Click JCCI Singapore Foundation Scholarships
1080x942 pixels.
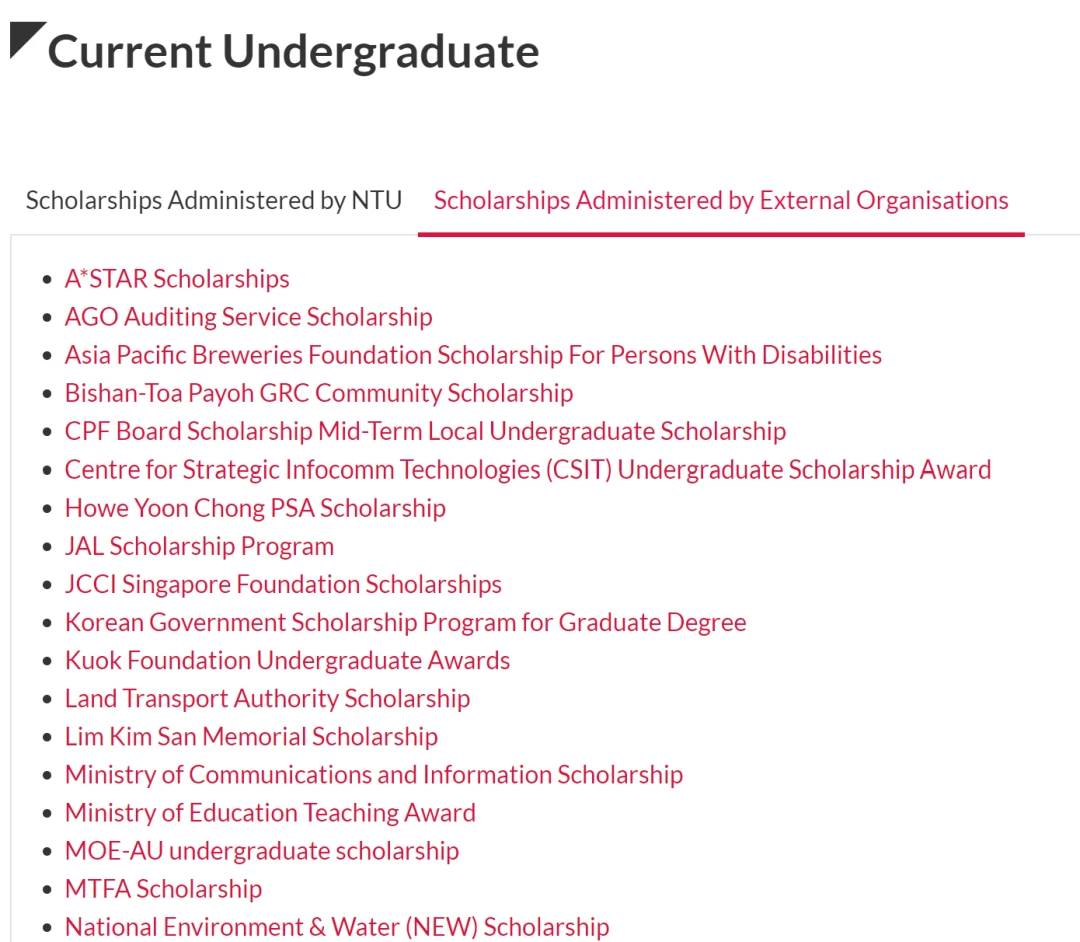(283, 584)
